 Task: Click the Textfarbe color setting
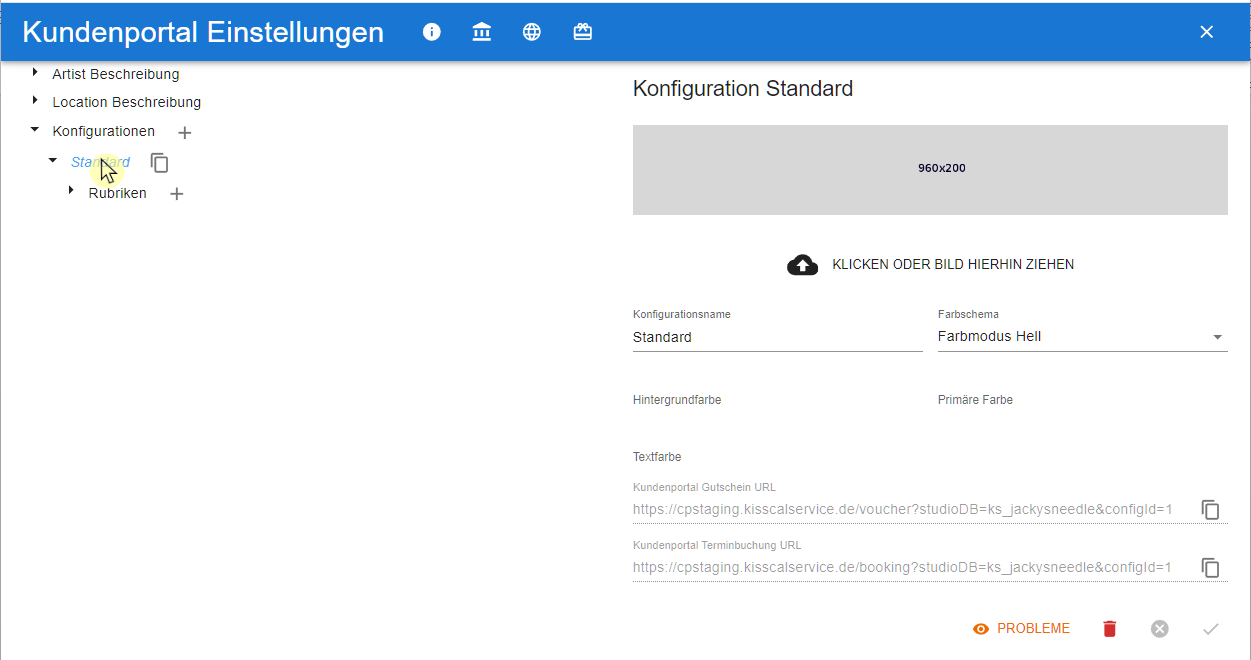[x=657, y=457]
